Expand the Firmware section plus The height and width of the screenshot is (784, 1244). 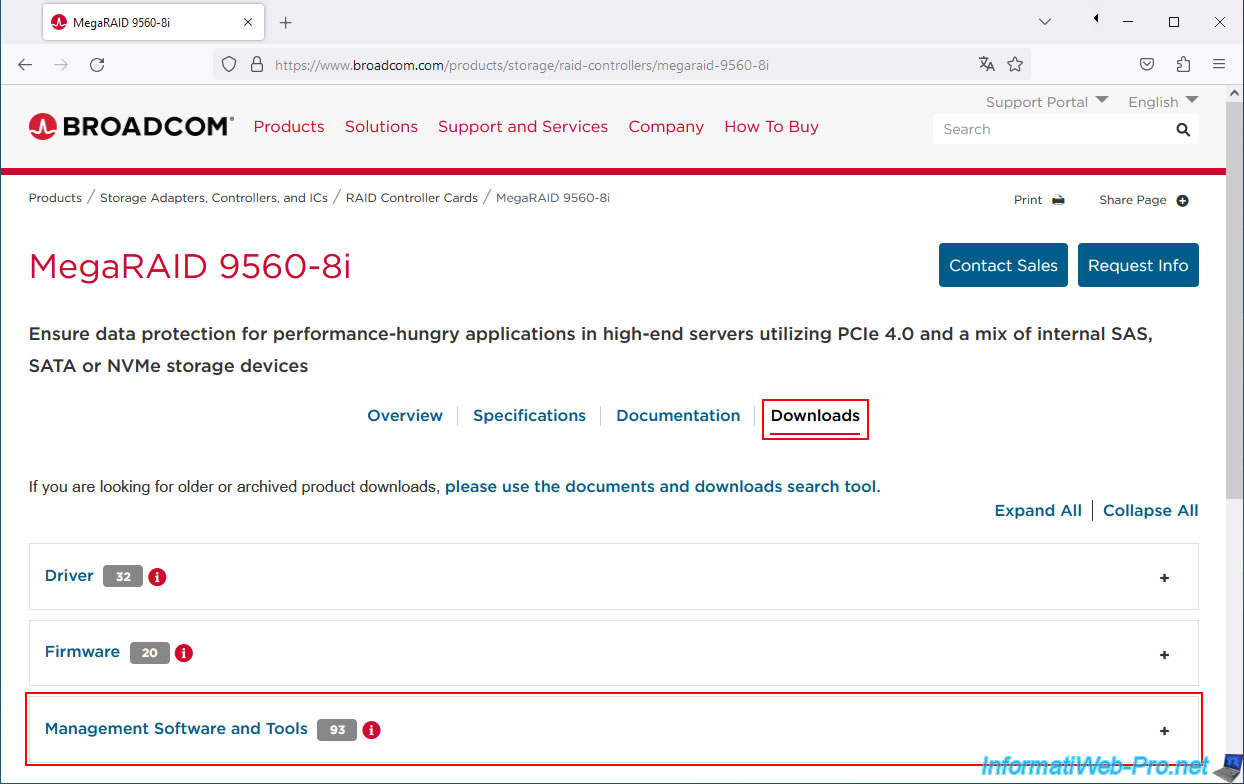coord(1164,655)
